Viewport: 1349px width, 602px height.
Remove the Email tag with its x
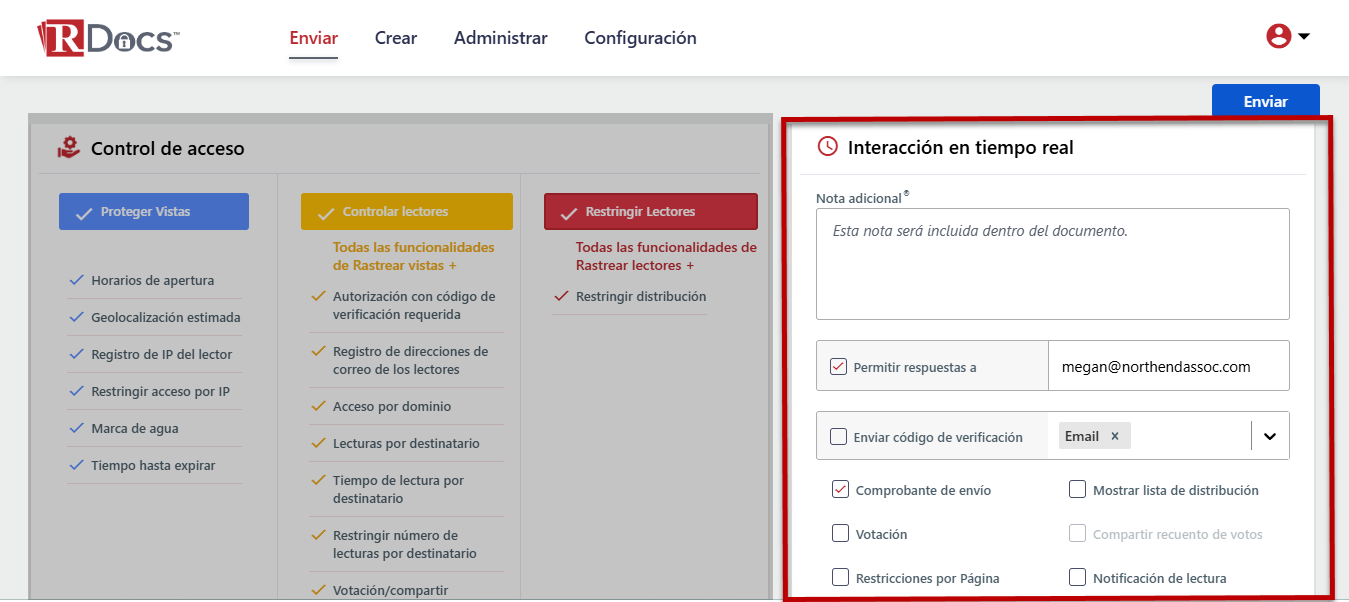[x=1115, y=436]
